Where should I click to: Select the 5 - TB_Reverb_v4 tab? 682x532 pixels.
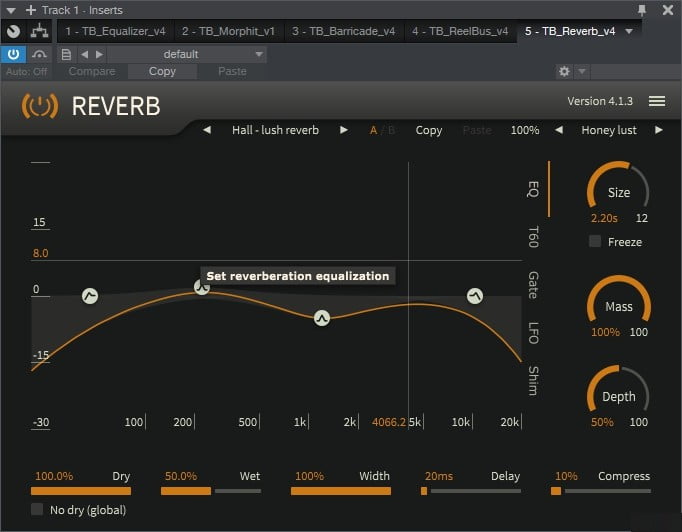coord(570,31)
